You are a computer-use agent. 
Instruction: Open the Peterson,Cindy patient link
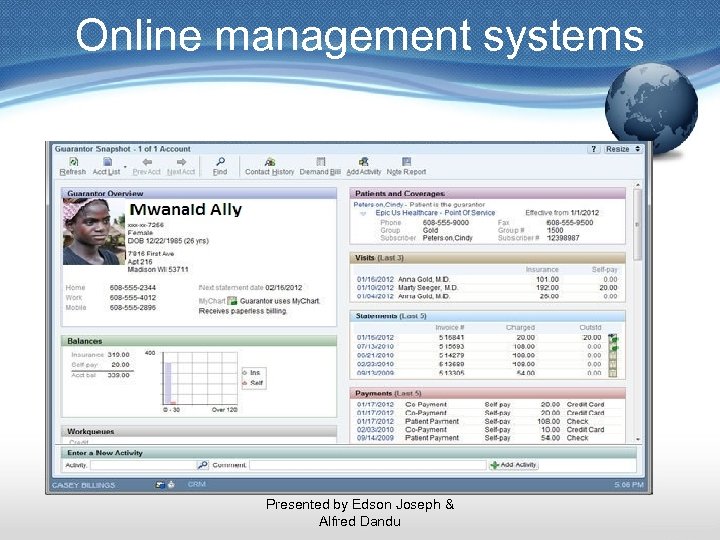click(x=378, y=205)
